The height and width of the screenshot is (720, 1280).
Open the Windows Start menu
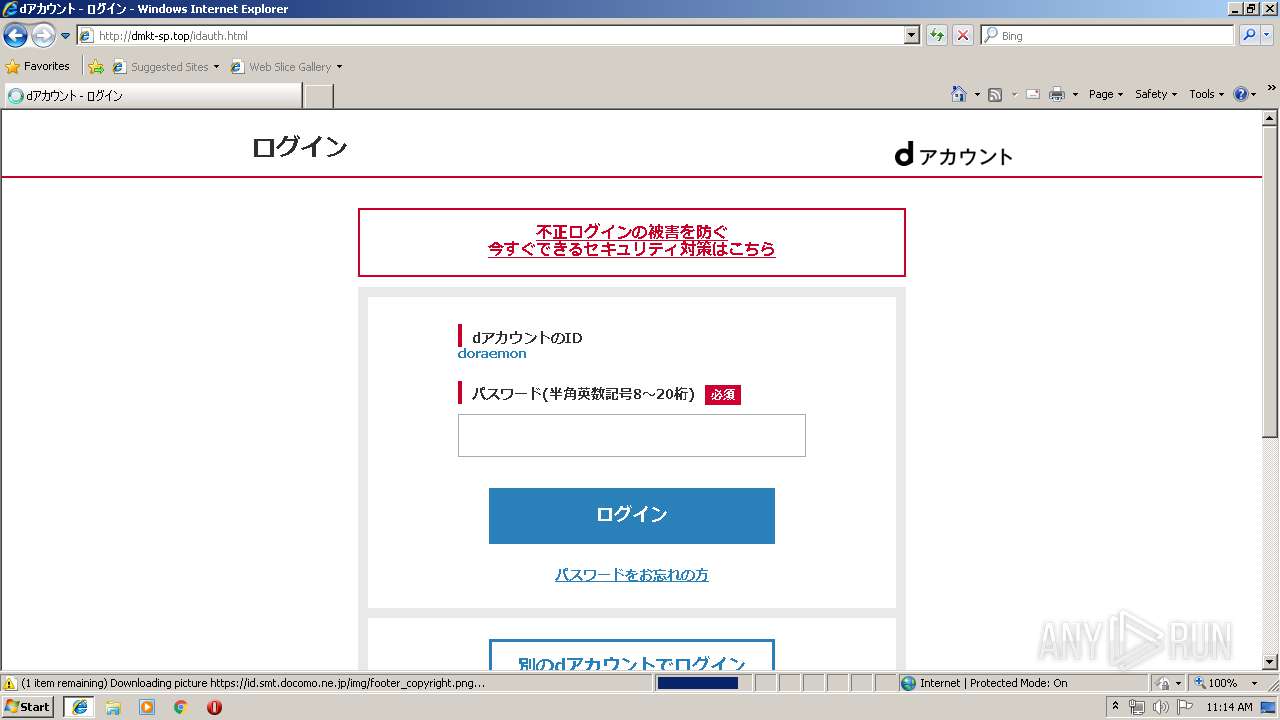point(28,707)
